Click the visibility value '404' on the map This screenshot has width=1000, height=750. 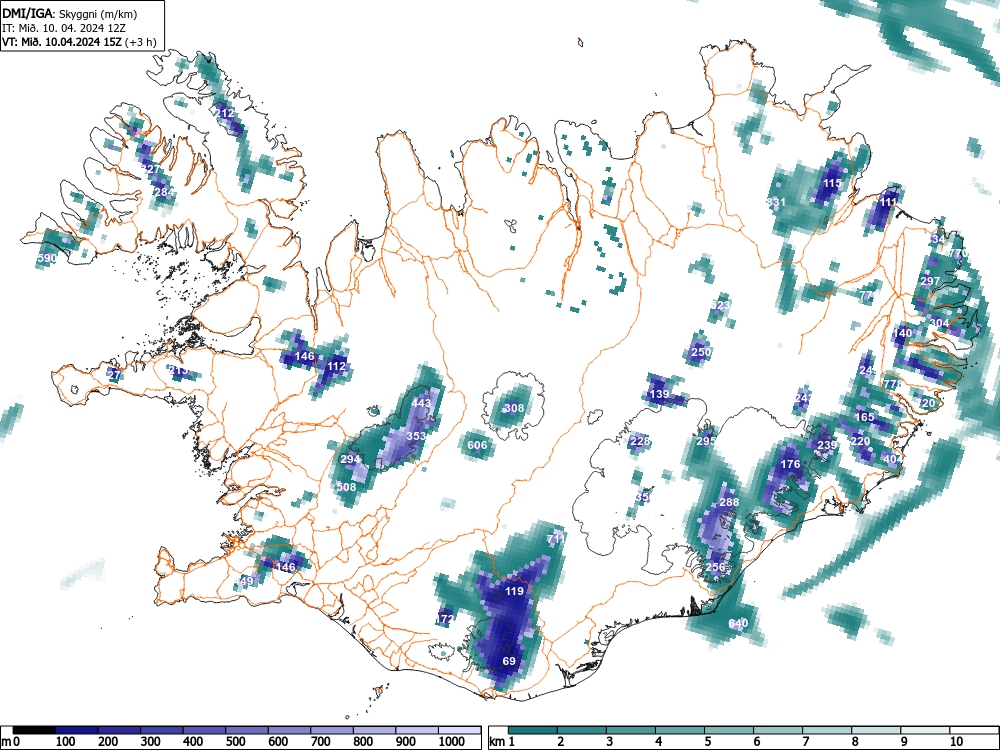click(893, 459)
